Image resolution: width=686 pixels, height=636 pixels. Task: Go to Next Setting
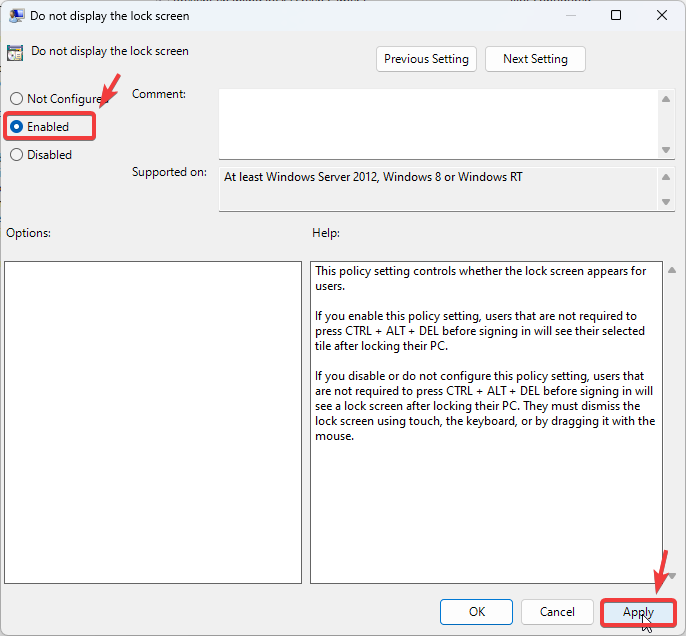tap(535, 59)
